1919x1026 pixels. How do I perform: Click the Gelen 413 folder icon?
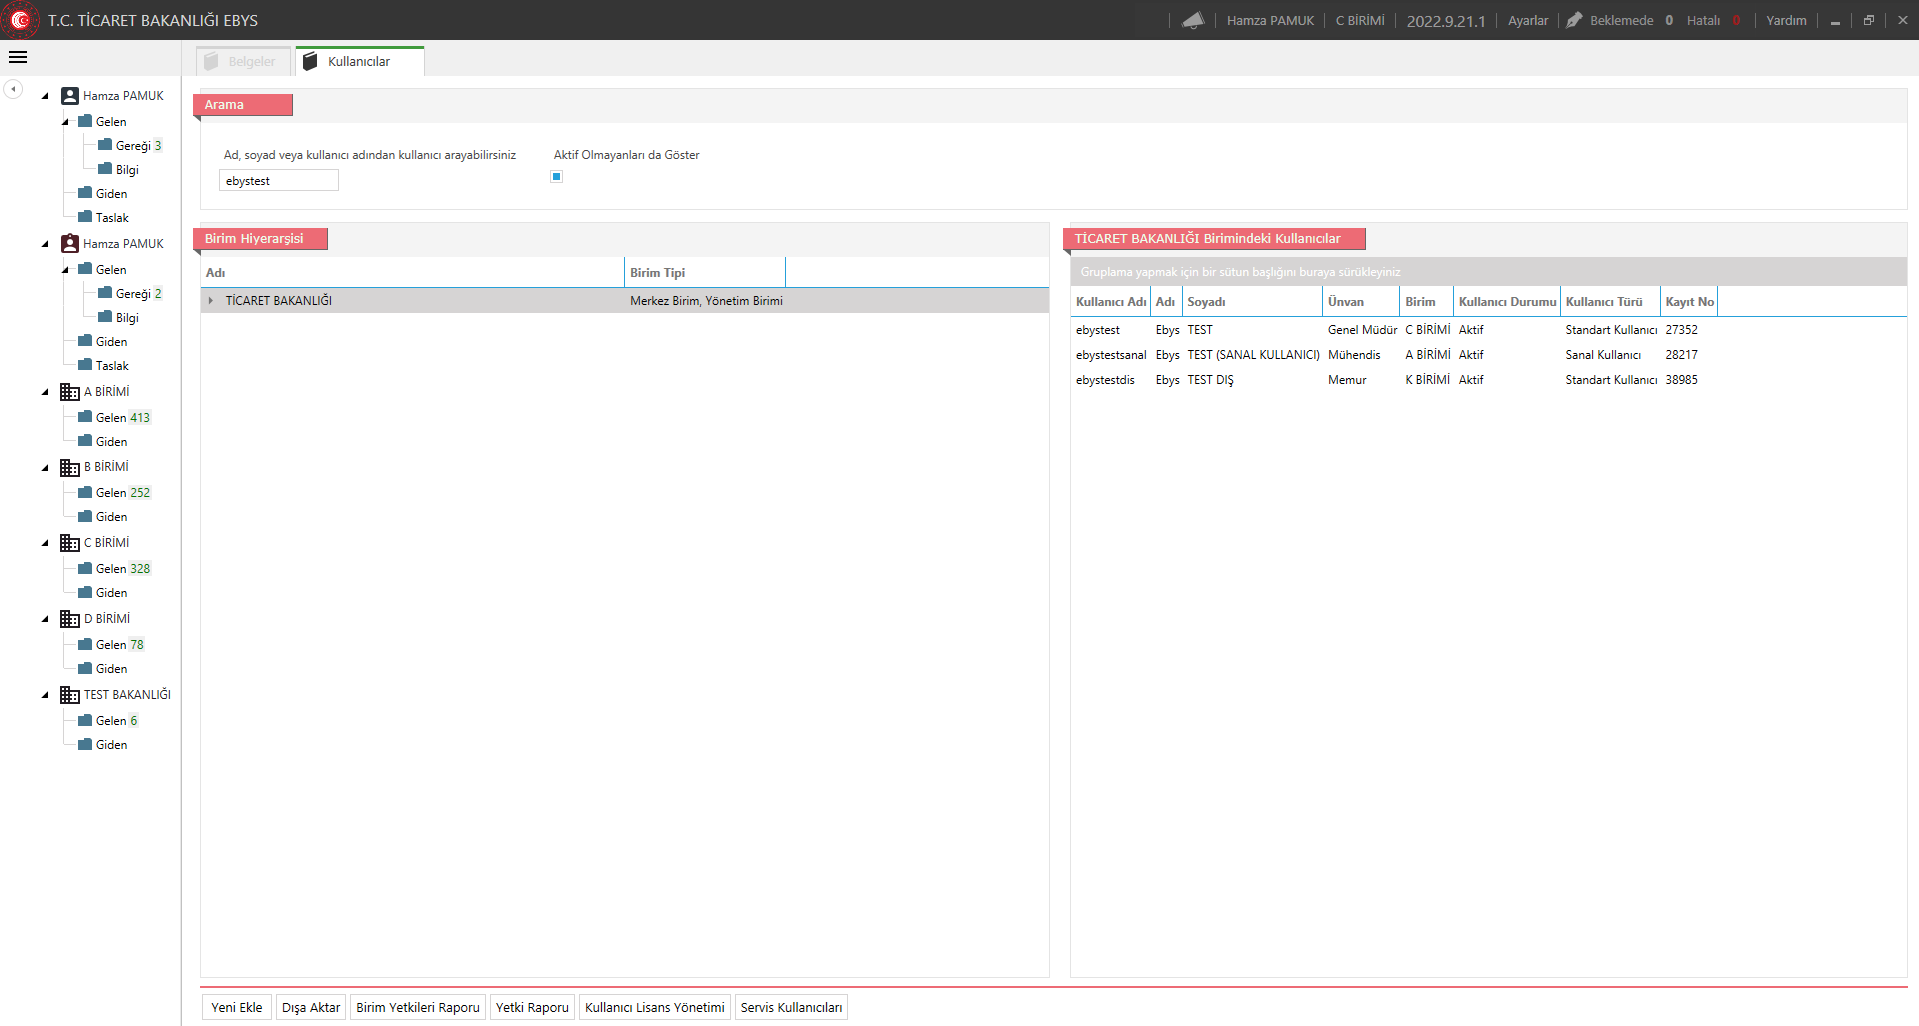(x=85, y=417)
